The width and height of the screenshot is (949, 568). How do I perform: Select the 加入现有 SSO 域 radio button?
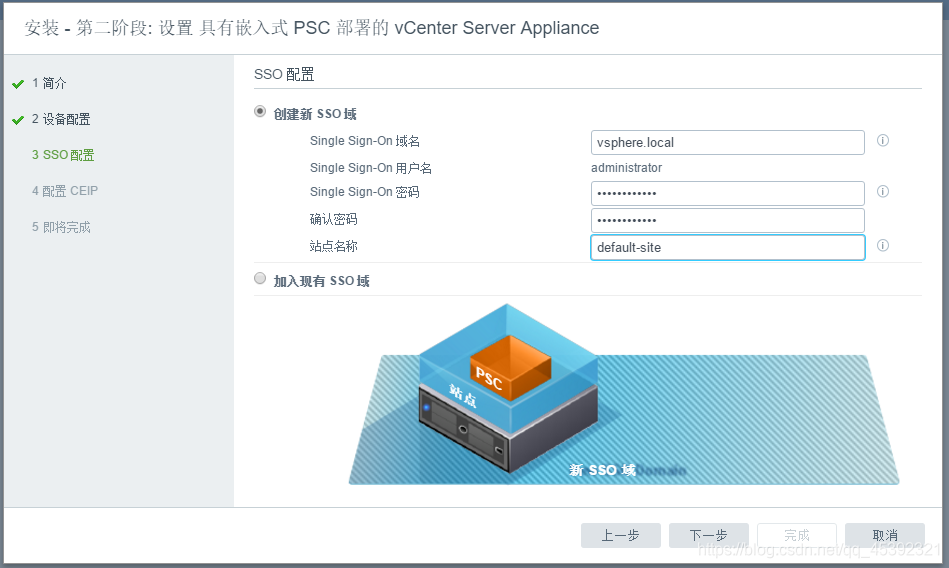260,279
